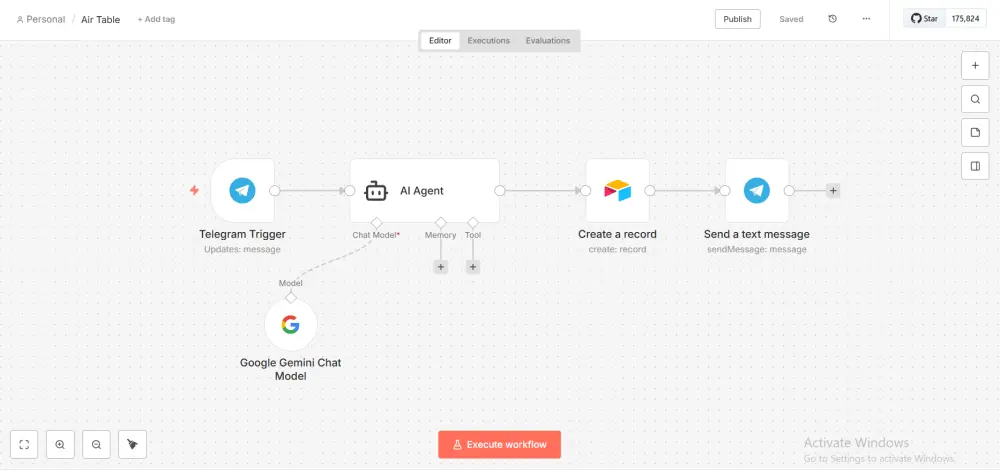Screen dimensions: 1000x473
Task: Add a Memory sub-node with plus button
Action: [x=440, y=267]
